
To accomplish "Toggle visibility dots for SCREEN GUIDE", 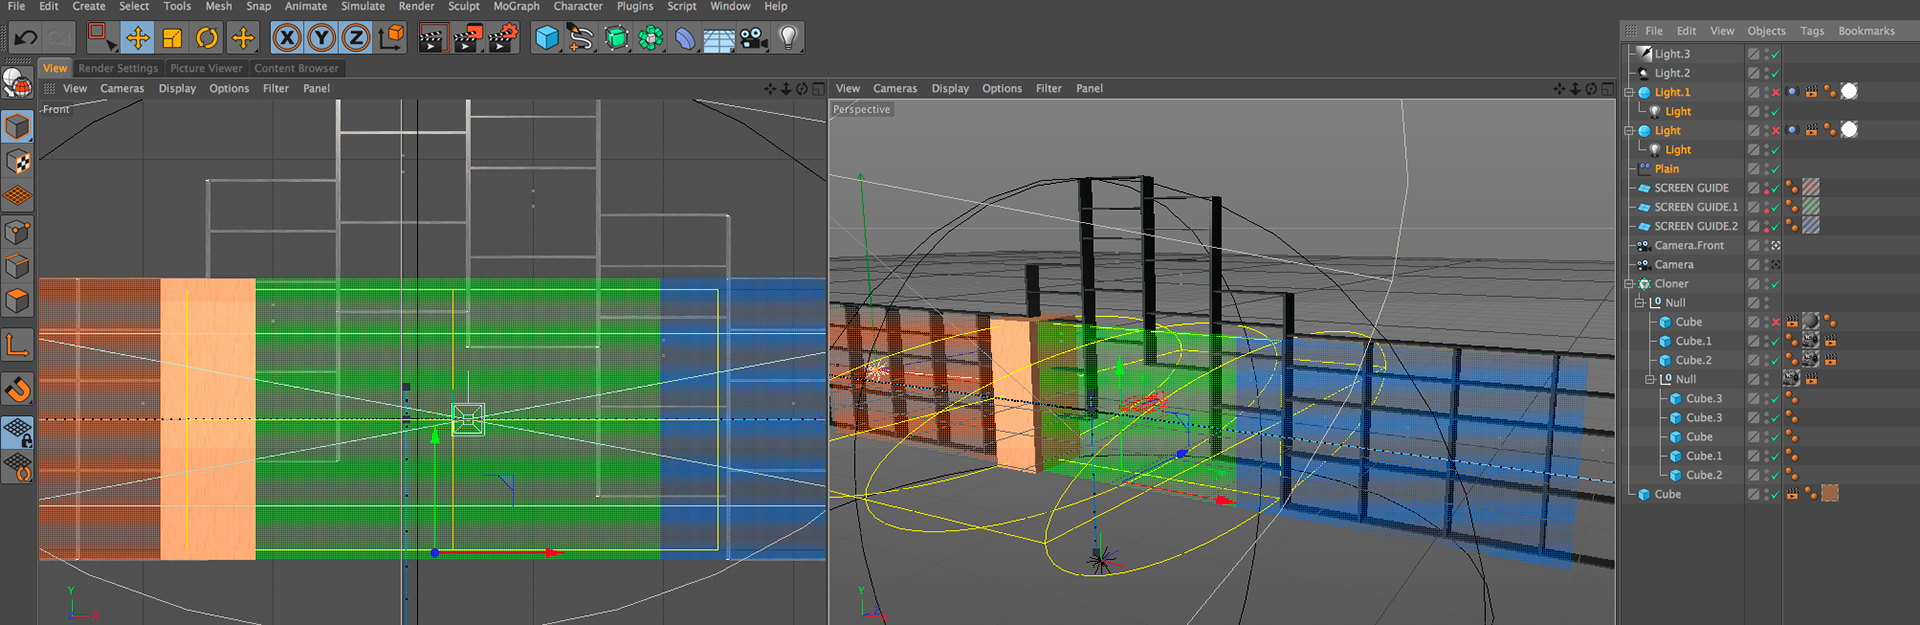I will (x=1766, y=188).
